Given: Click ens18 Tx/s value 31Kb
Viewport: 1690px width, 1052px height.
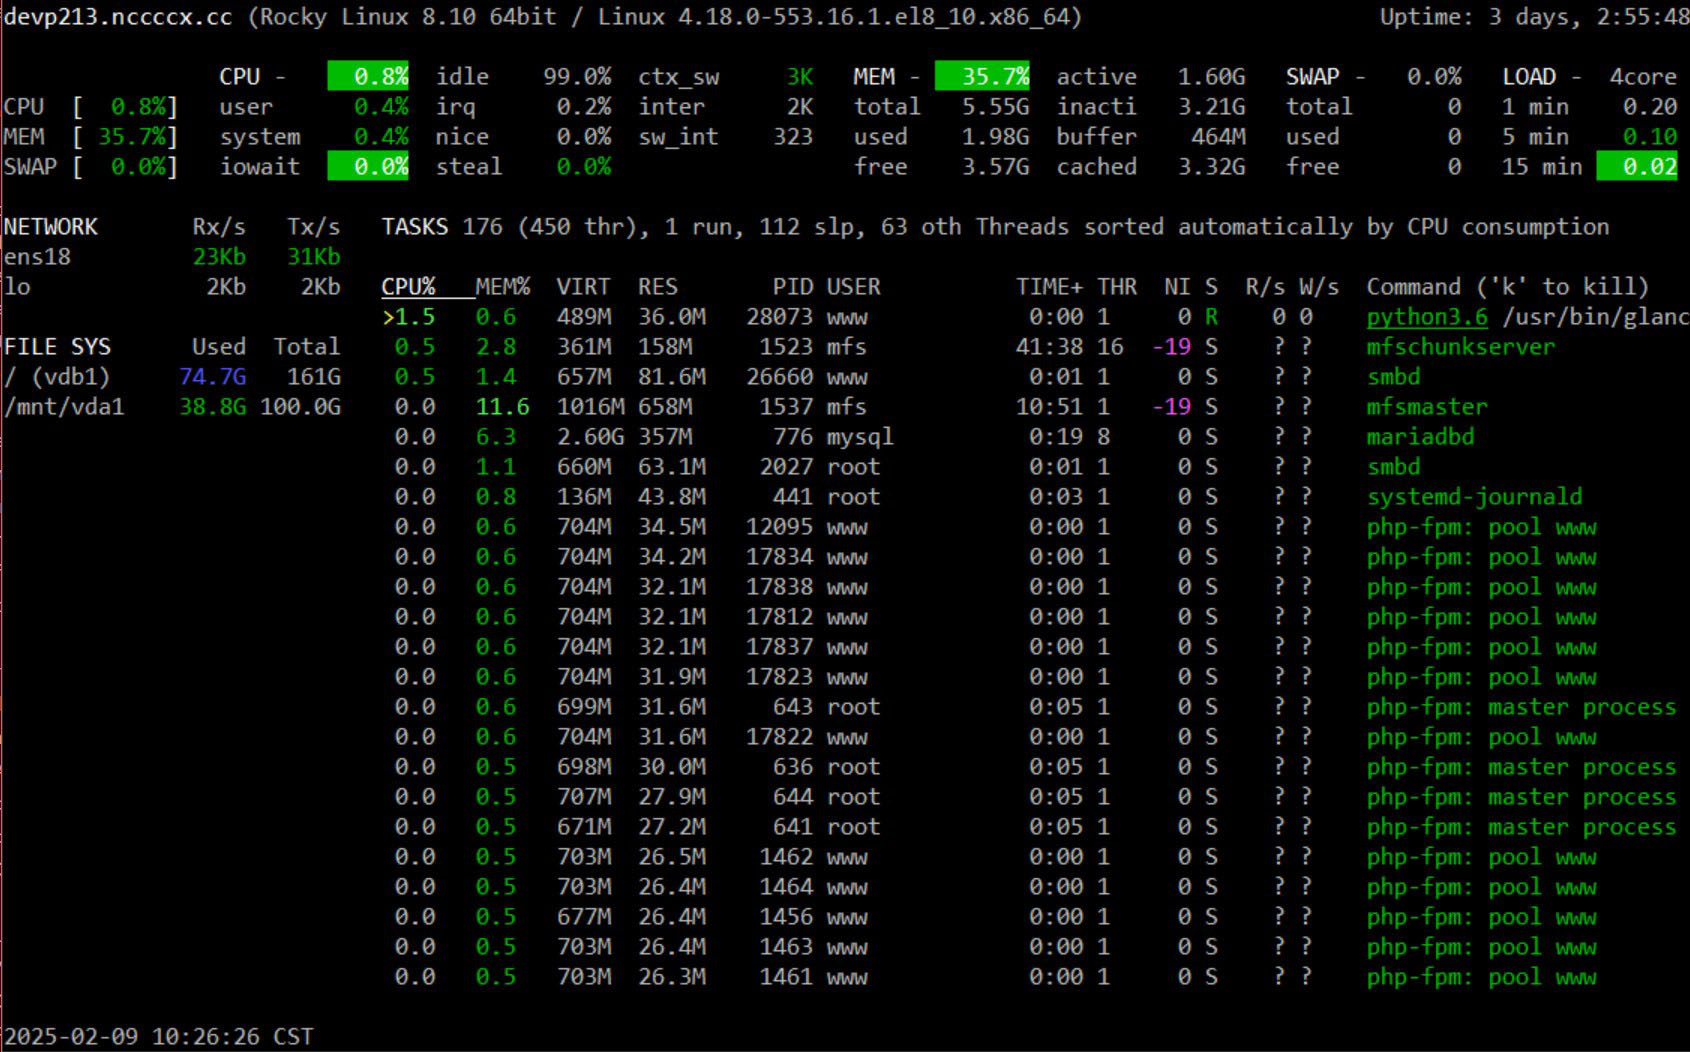Looking at the screenshot, I should [314, 257].
